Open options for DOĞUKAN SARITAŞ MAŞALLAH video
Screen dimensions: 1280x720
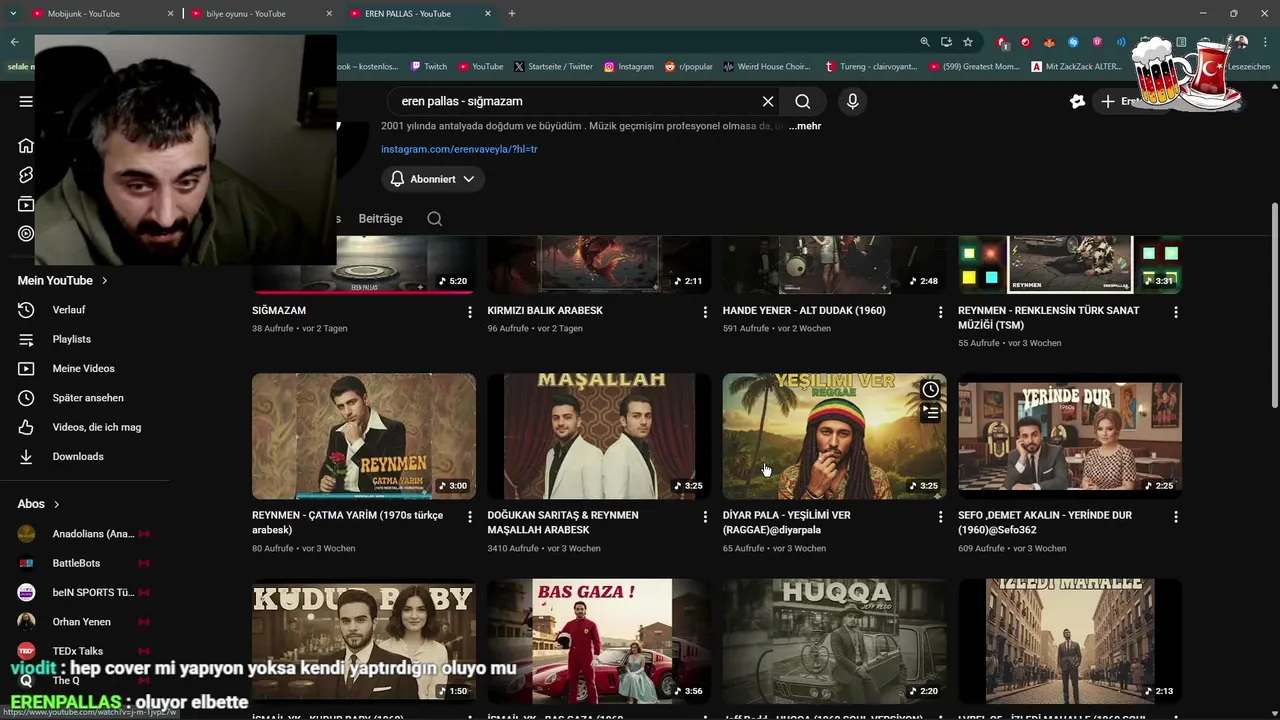coord(705,517)
